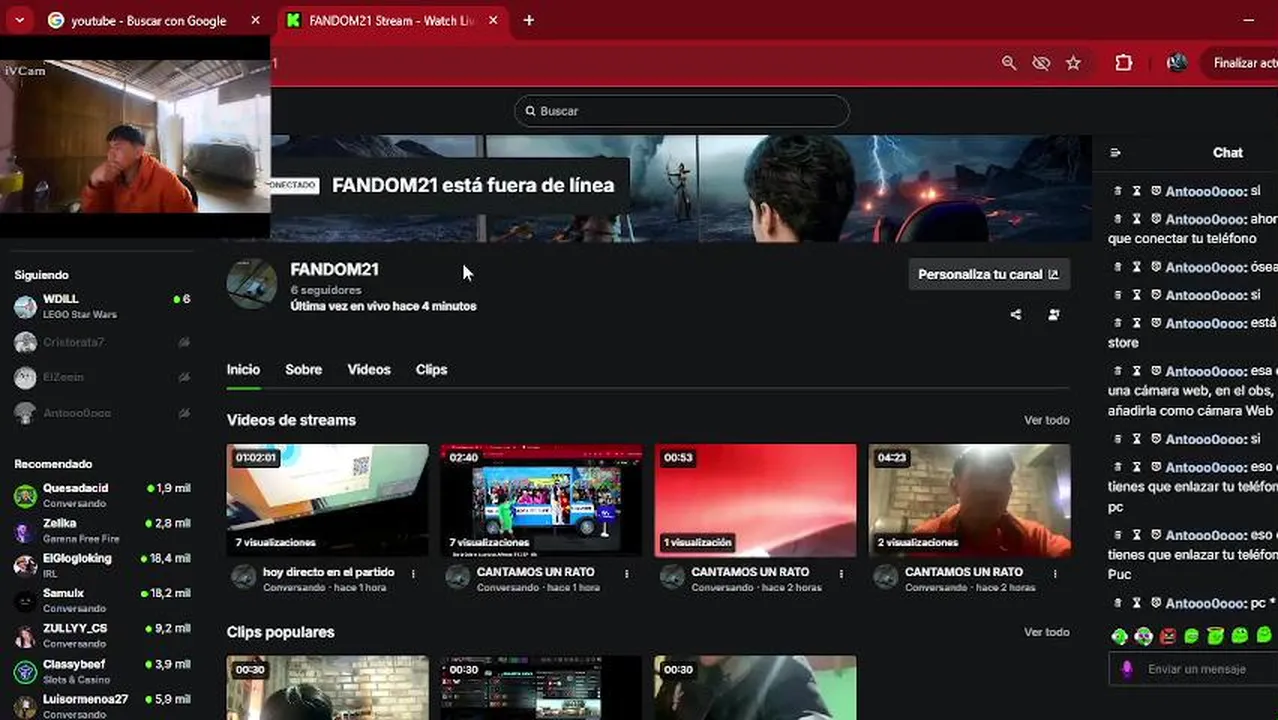Open recommended channel ZULLYY_CS
This screenshot has width=1278, height=720.
(x=102, y=635)
